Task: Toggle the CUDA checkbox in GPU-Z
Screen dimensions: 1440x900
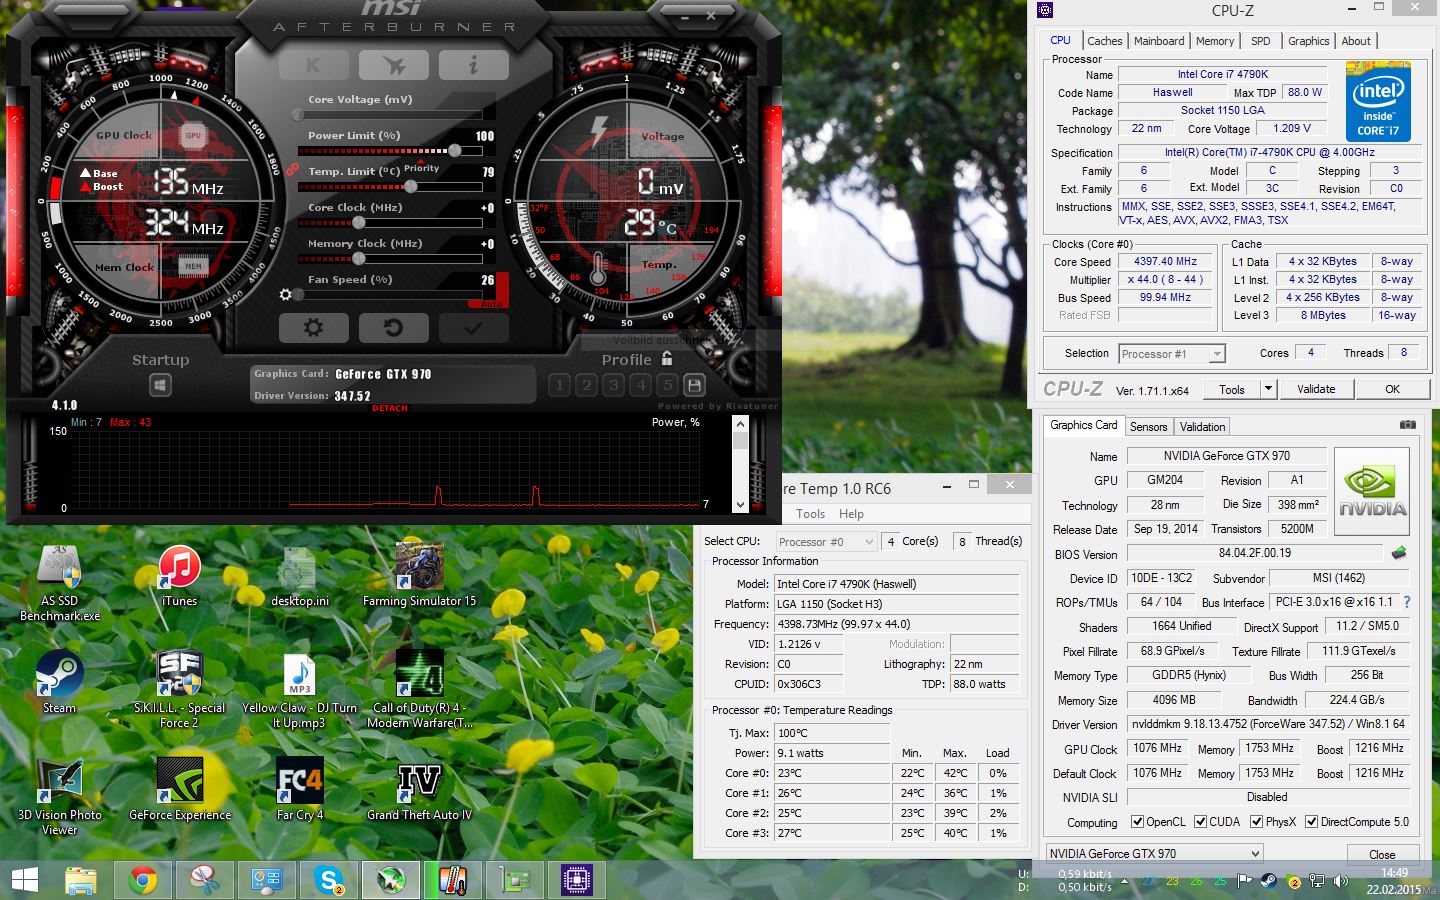Action: 1200,822
